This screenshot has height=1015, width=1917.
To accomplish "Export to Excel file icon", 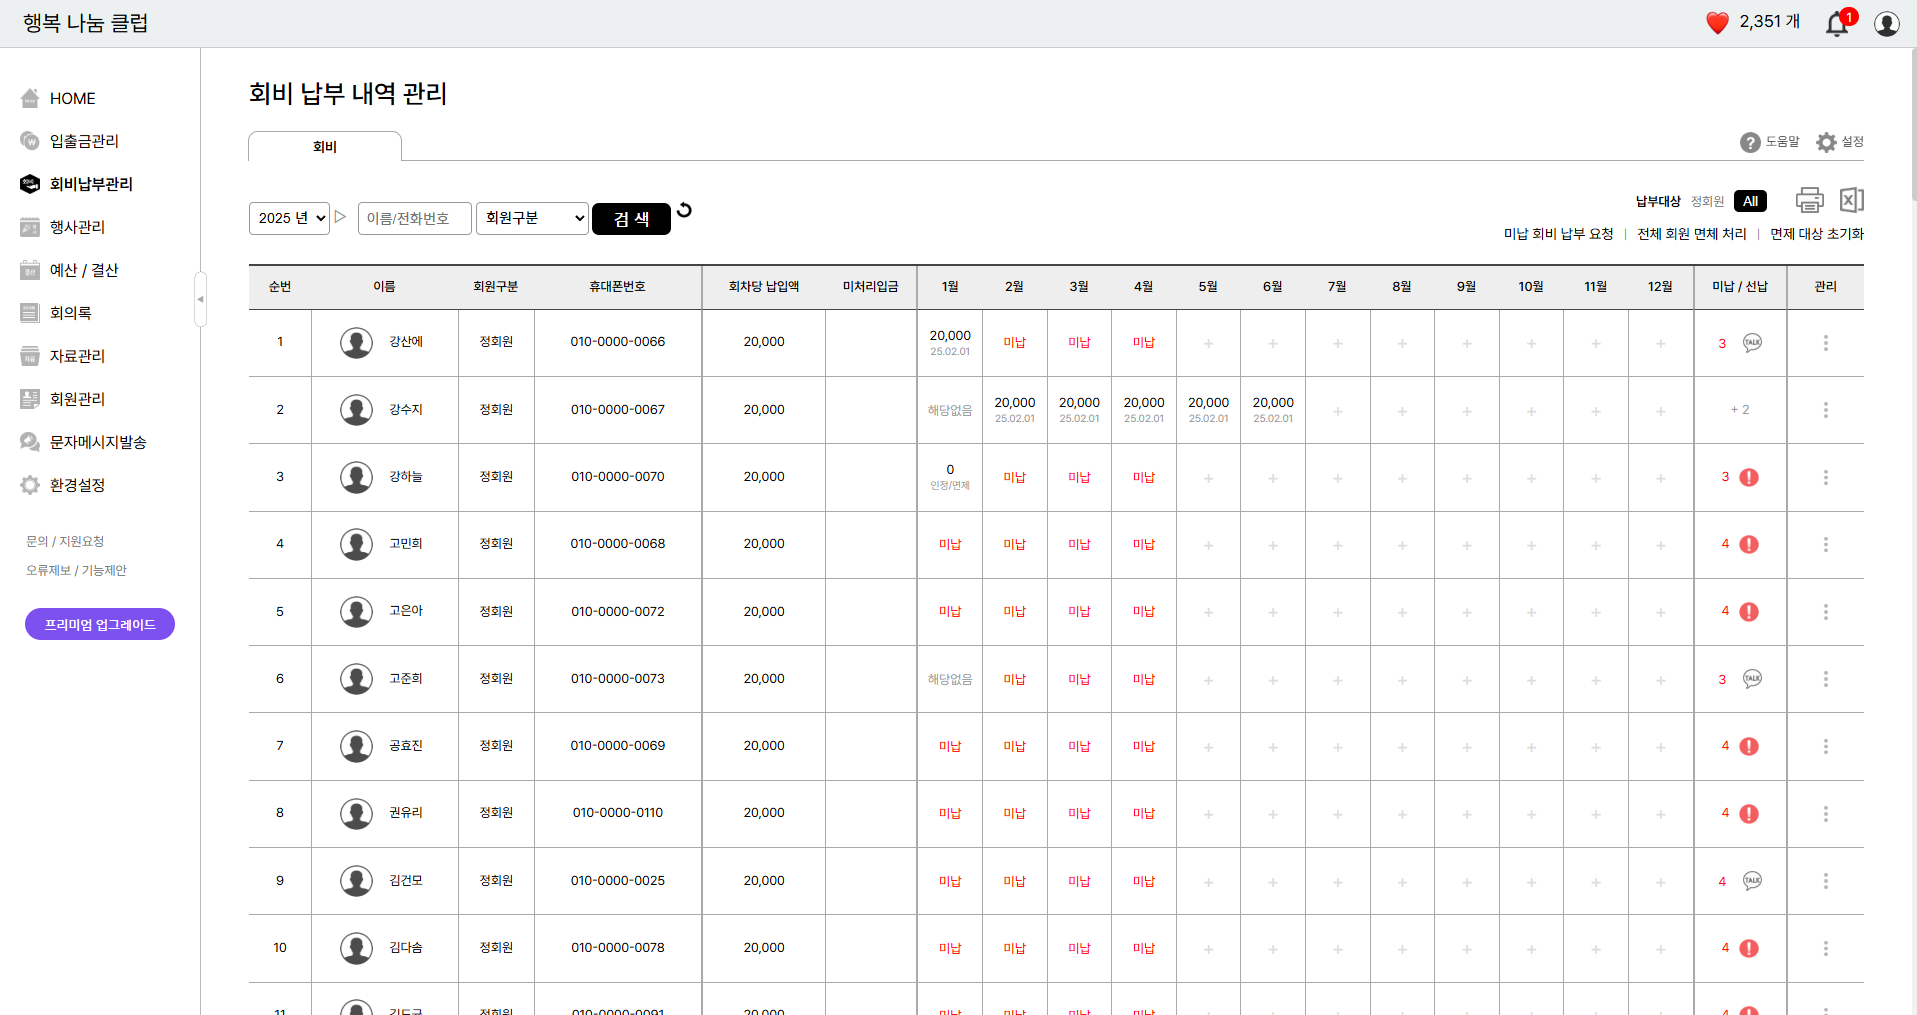I will point(1851,200).
